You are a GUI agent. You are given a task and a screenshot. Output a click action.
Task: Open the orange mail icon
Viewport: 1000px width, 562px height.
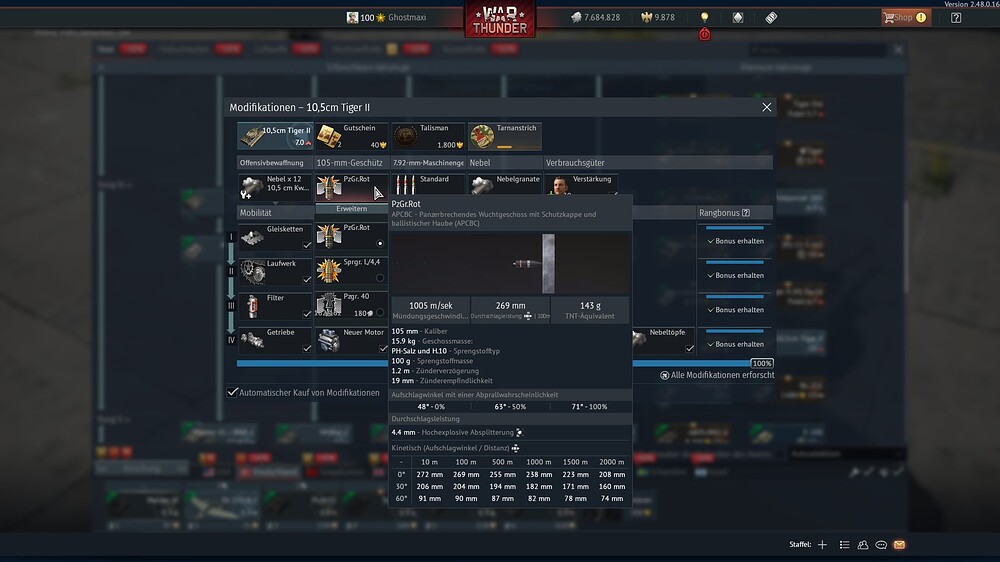point(899,545)
